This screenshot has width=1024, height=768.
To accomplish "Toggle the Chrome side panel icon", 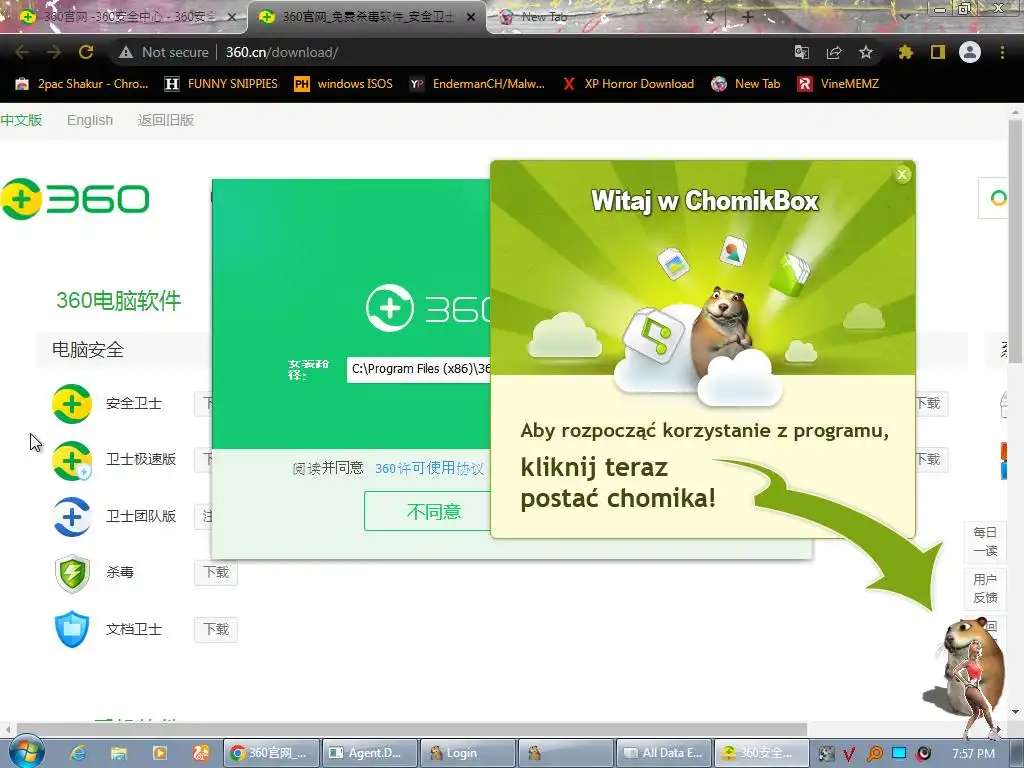I will point(938,52).
